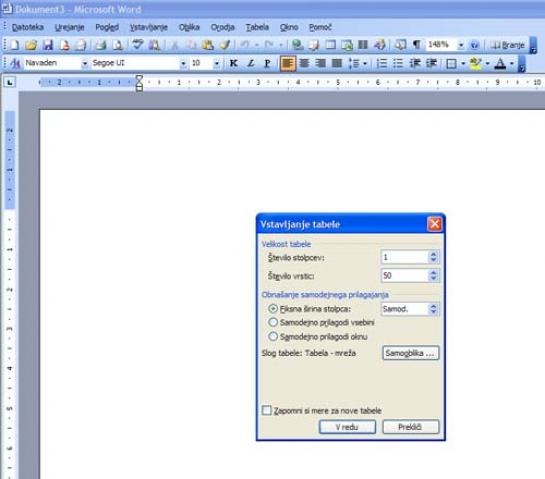This screenshot has width=545, height=479.
Task: Click the tab-stop selector on the ruler
Action: tap(10, 82)
